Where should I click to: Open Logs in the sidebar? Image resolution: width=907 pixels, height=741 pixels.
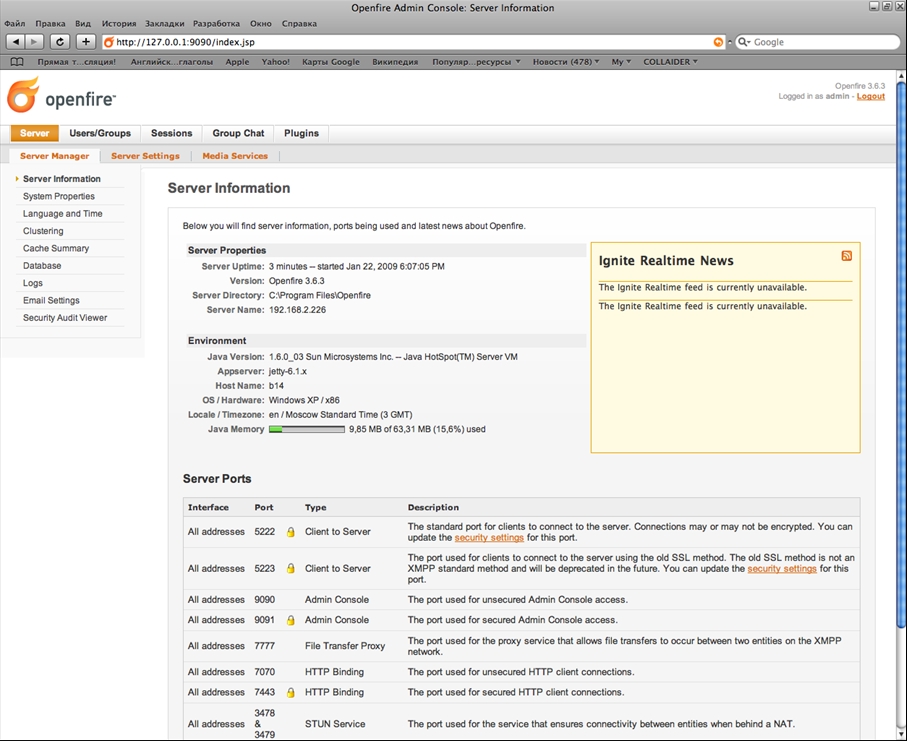(x=33, y=283)
